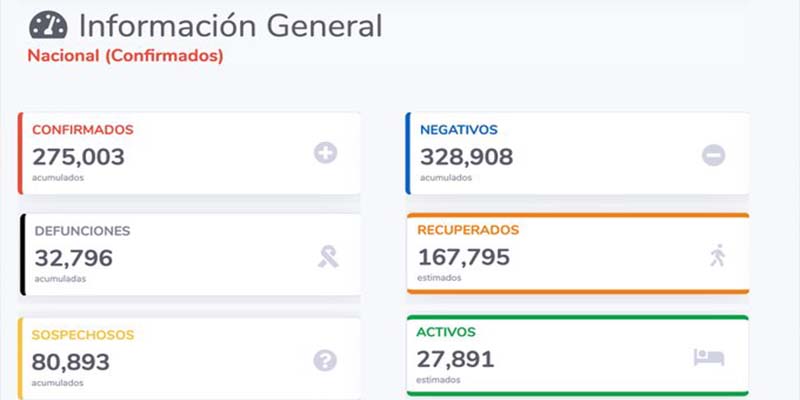Click the ribbon icon in Defunciones card

[327, 257]
